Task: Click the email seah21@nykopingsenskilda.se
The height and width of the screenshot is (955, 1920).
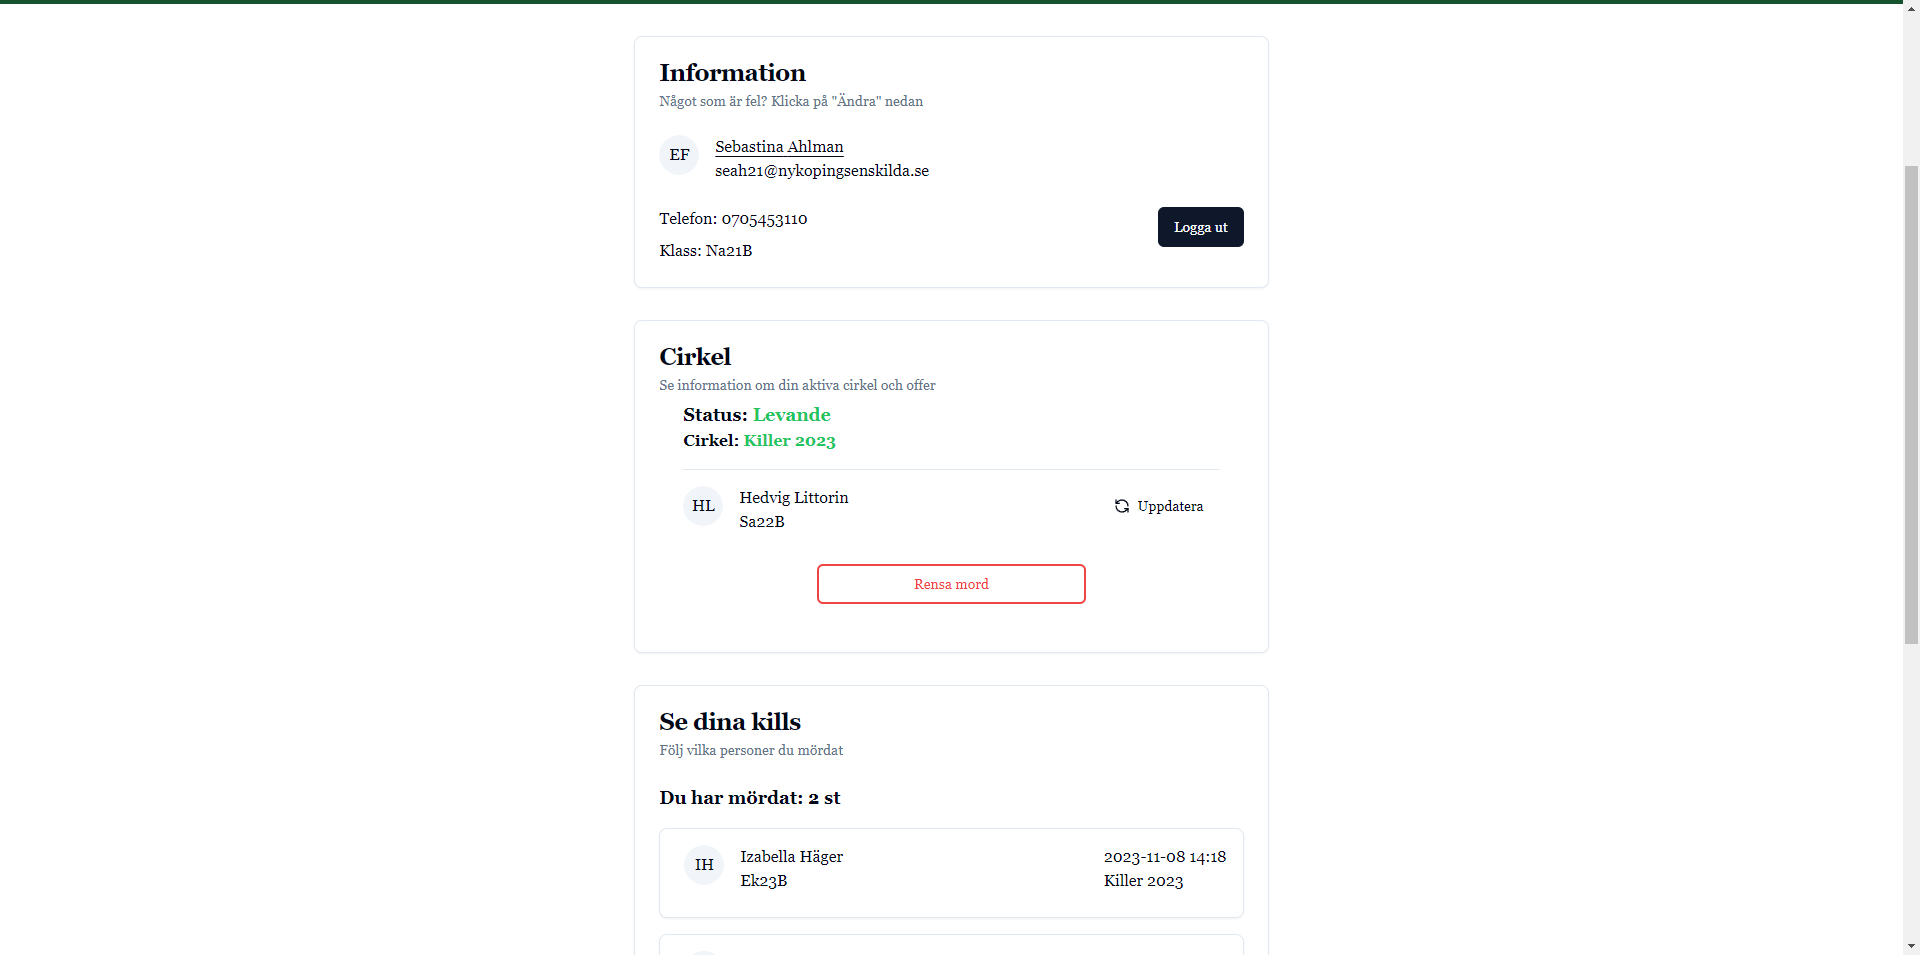Action: pos(822,171)
